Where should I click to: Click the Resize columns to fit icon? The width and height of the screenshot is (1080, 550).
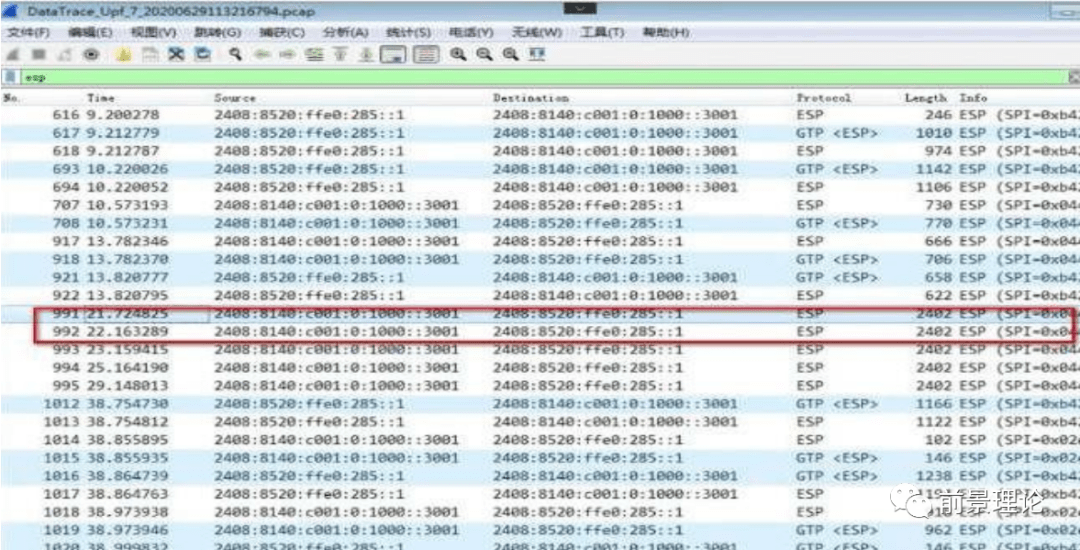pyautogui.click(x=535, y=55)
